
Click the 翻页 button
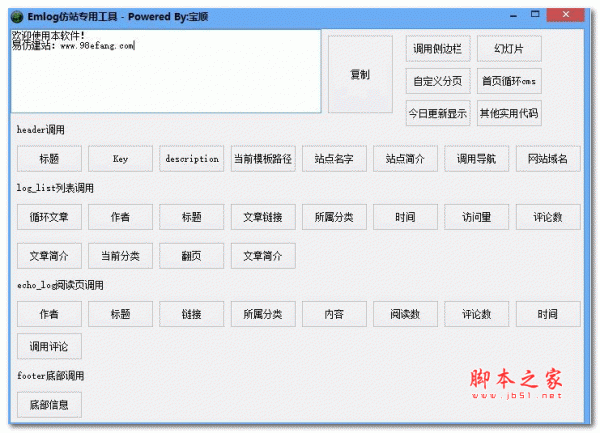tap(192, 256)
